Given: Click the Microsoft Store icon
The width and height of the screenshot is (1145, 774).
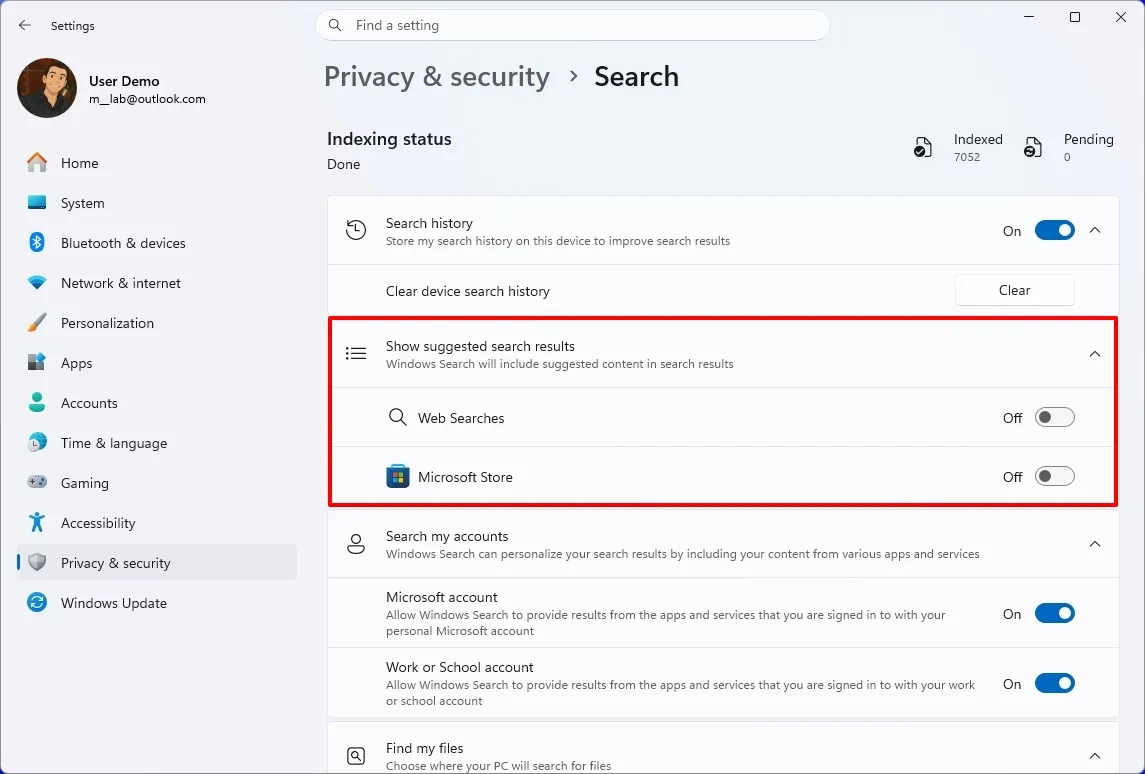Looking at the screenshot, I should pyautogui.click(x=397, y=477).
